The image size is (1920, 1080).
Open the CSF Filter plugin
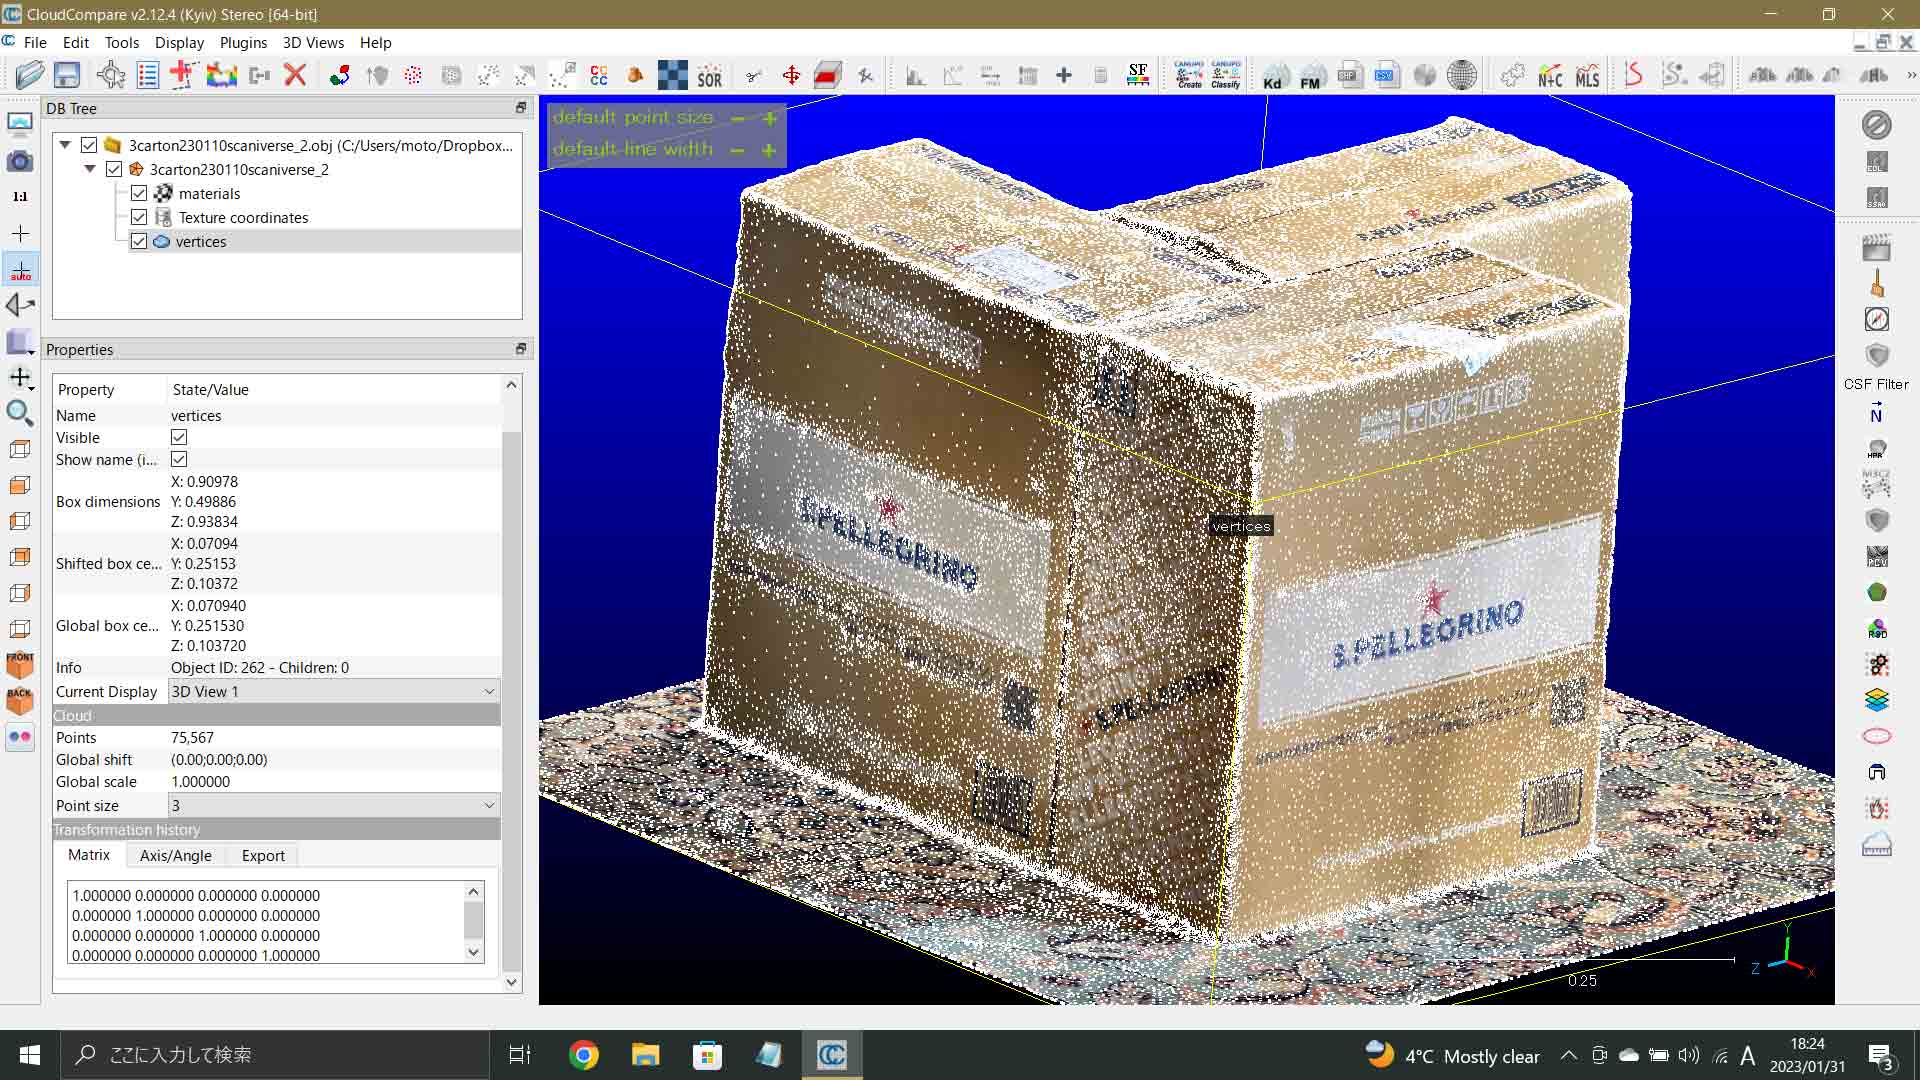pyautogui.click(x=1877, y=356)
